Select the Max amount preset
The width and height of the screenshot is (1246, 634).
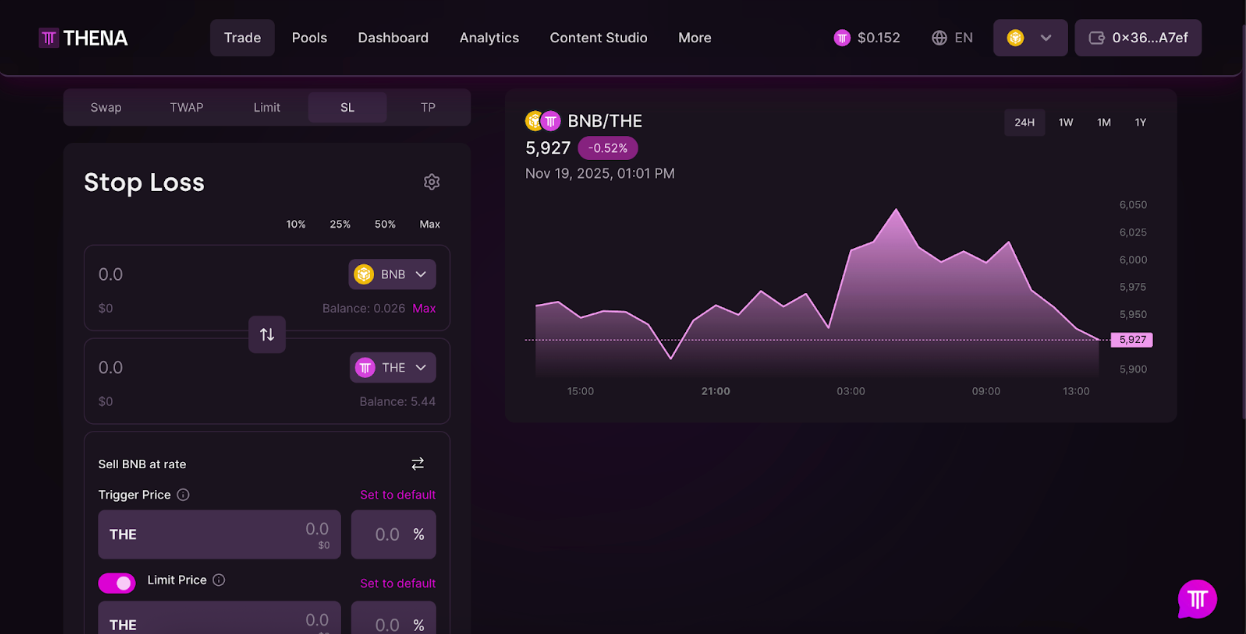[430, 224]
